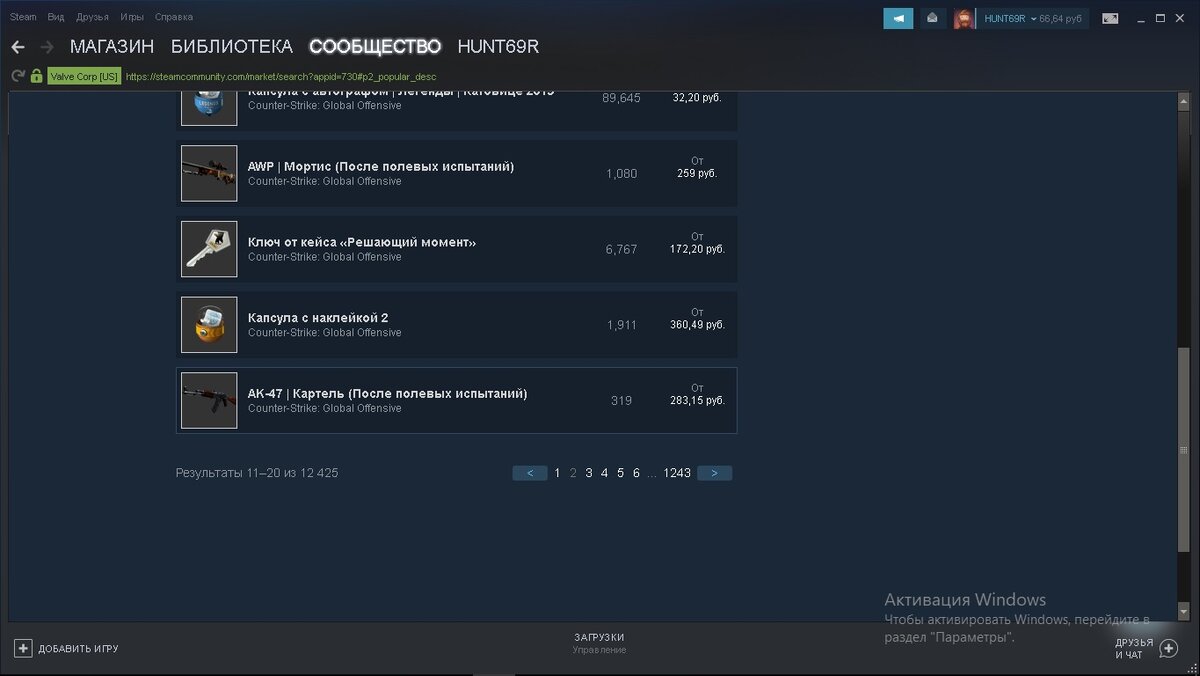Open results page 4
Image resolution: width=1200 pixels, height=676 pixels.
click(x=604, y=473)
